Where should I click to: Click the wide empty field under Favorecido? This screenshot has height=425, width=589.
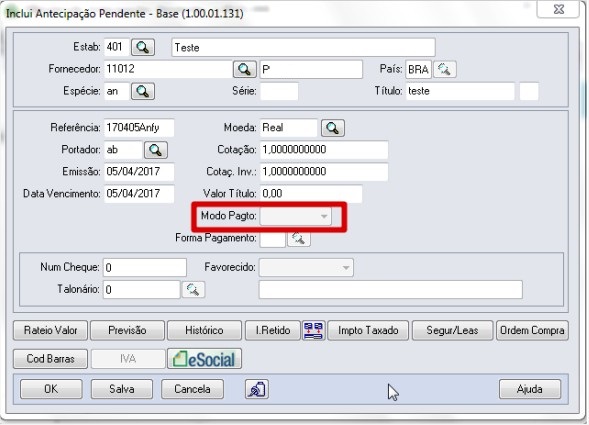point(391,290)
